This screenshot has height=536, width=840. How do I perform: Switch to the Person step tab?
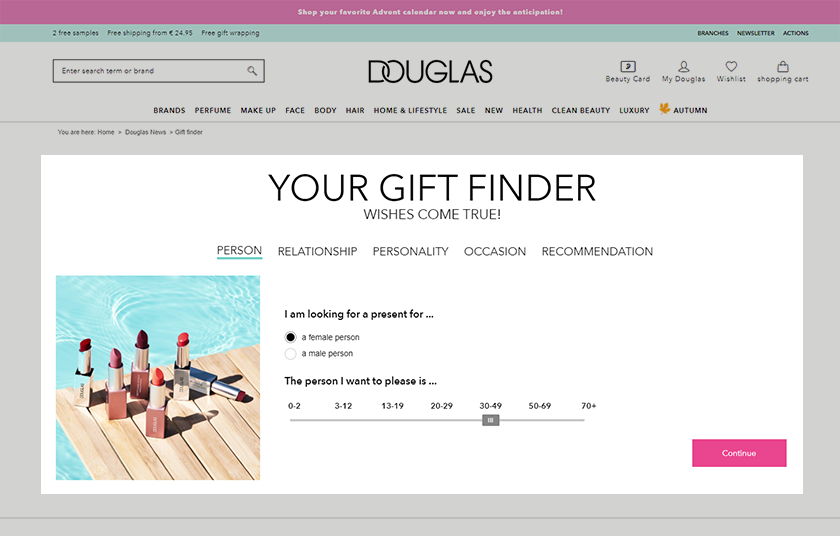point(239,251)
